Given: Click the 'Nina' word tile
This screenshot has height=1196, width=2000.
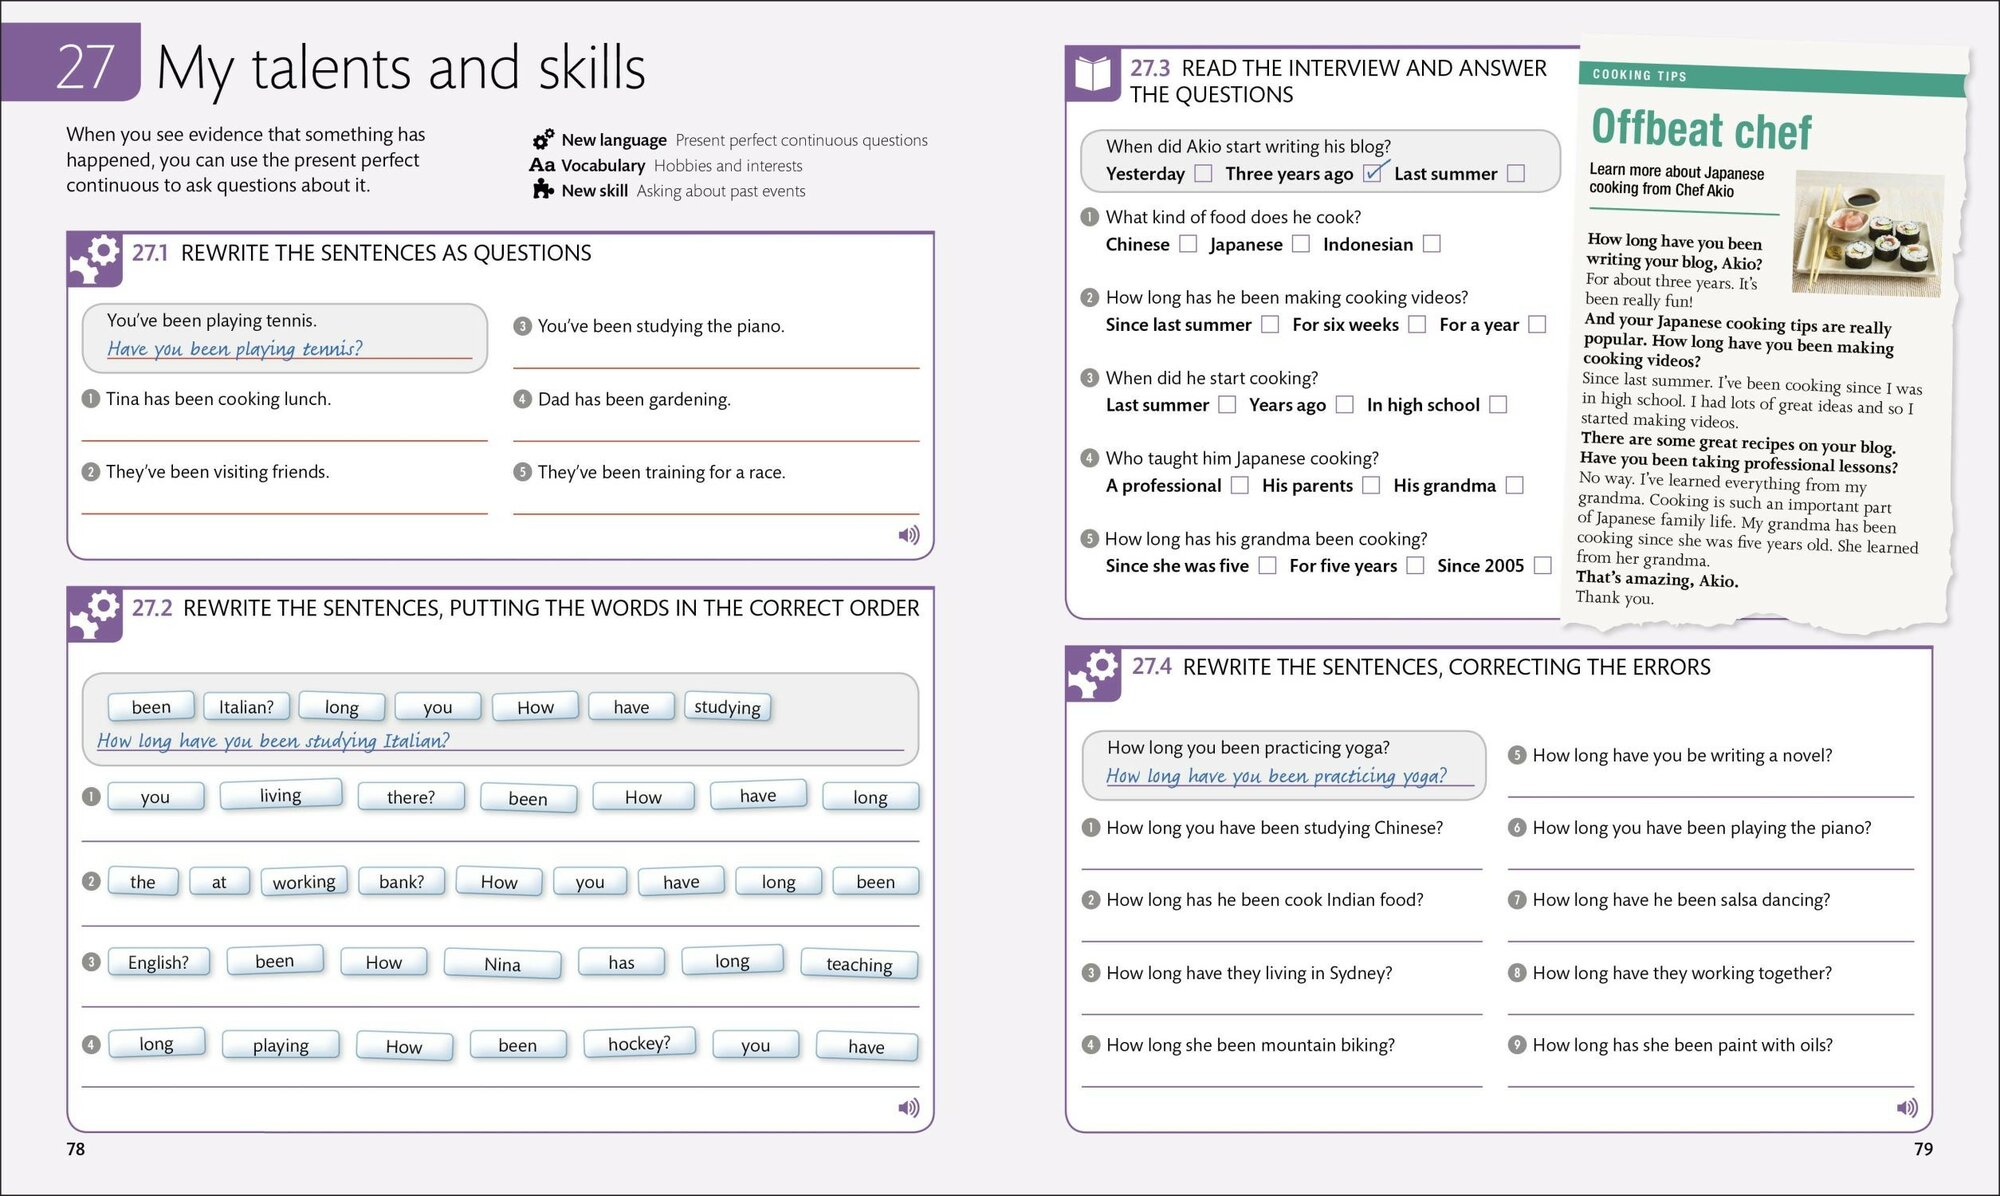Looking at the screenshot, I should pyautogui.click(x=502, y=964).
